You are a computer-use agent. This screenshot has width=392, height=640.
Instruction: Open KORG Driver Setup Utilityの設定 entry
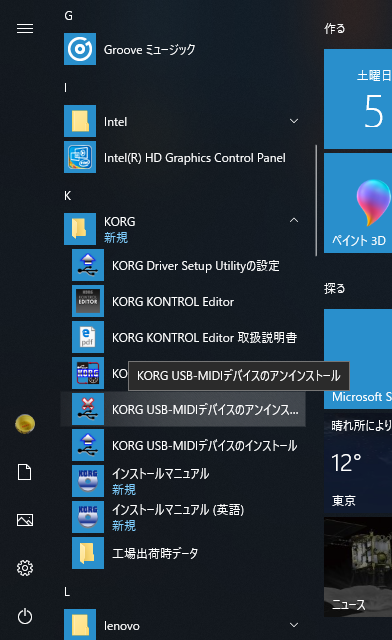click(196, 266)
